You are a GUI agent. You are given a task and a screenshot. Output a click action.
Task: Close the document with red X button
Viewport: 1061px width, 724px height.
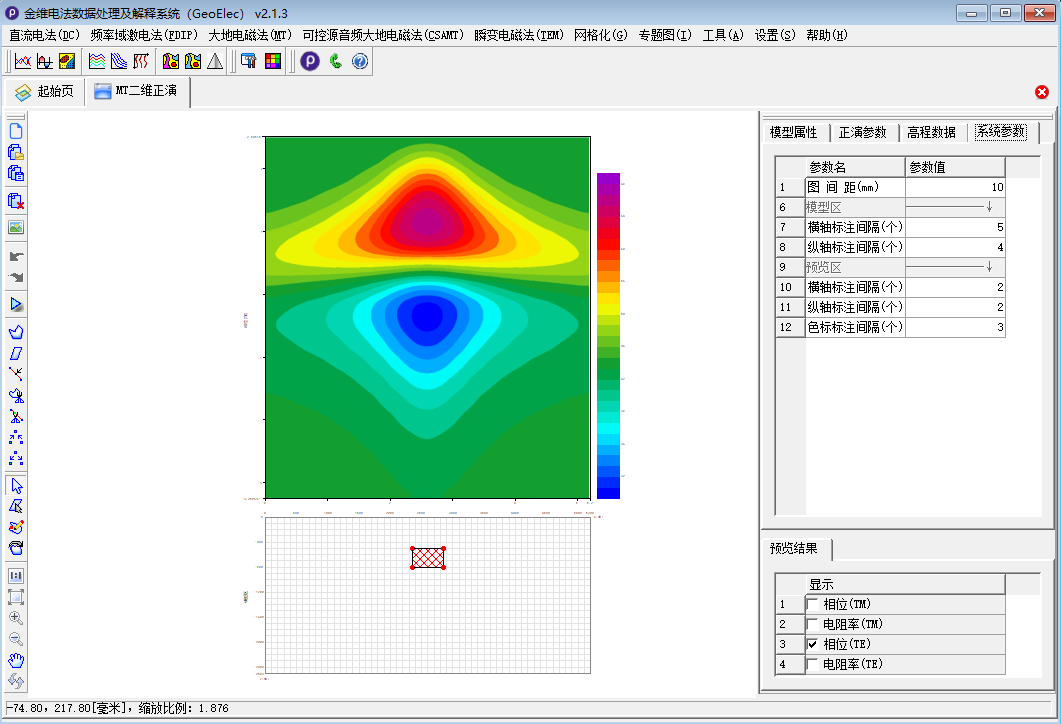tap(1042, 92)
